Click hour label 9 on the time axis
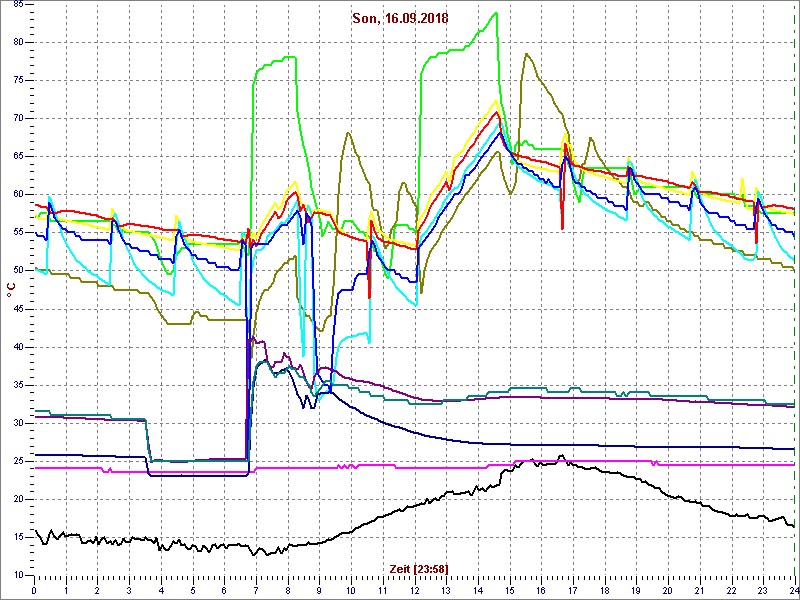Image resolution: width=800 pixels, height=600 pixels. coord(319,590)
